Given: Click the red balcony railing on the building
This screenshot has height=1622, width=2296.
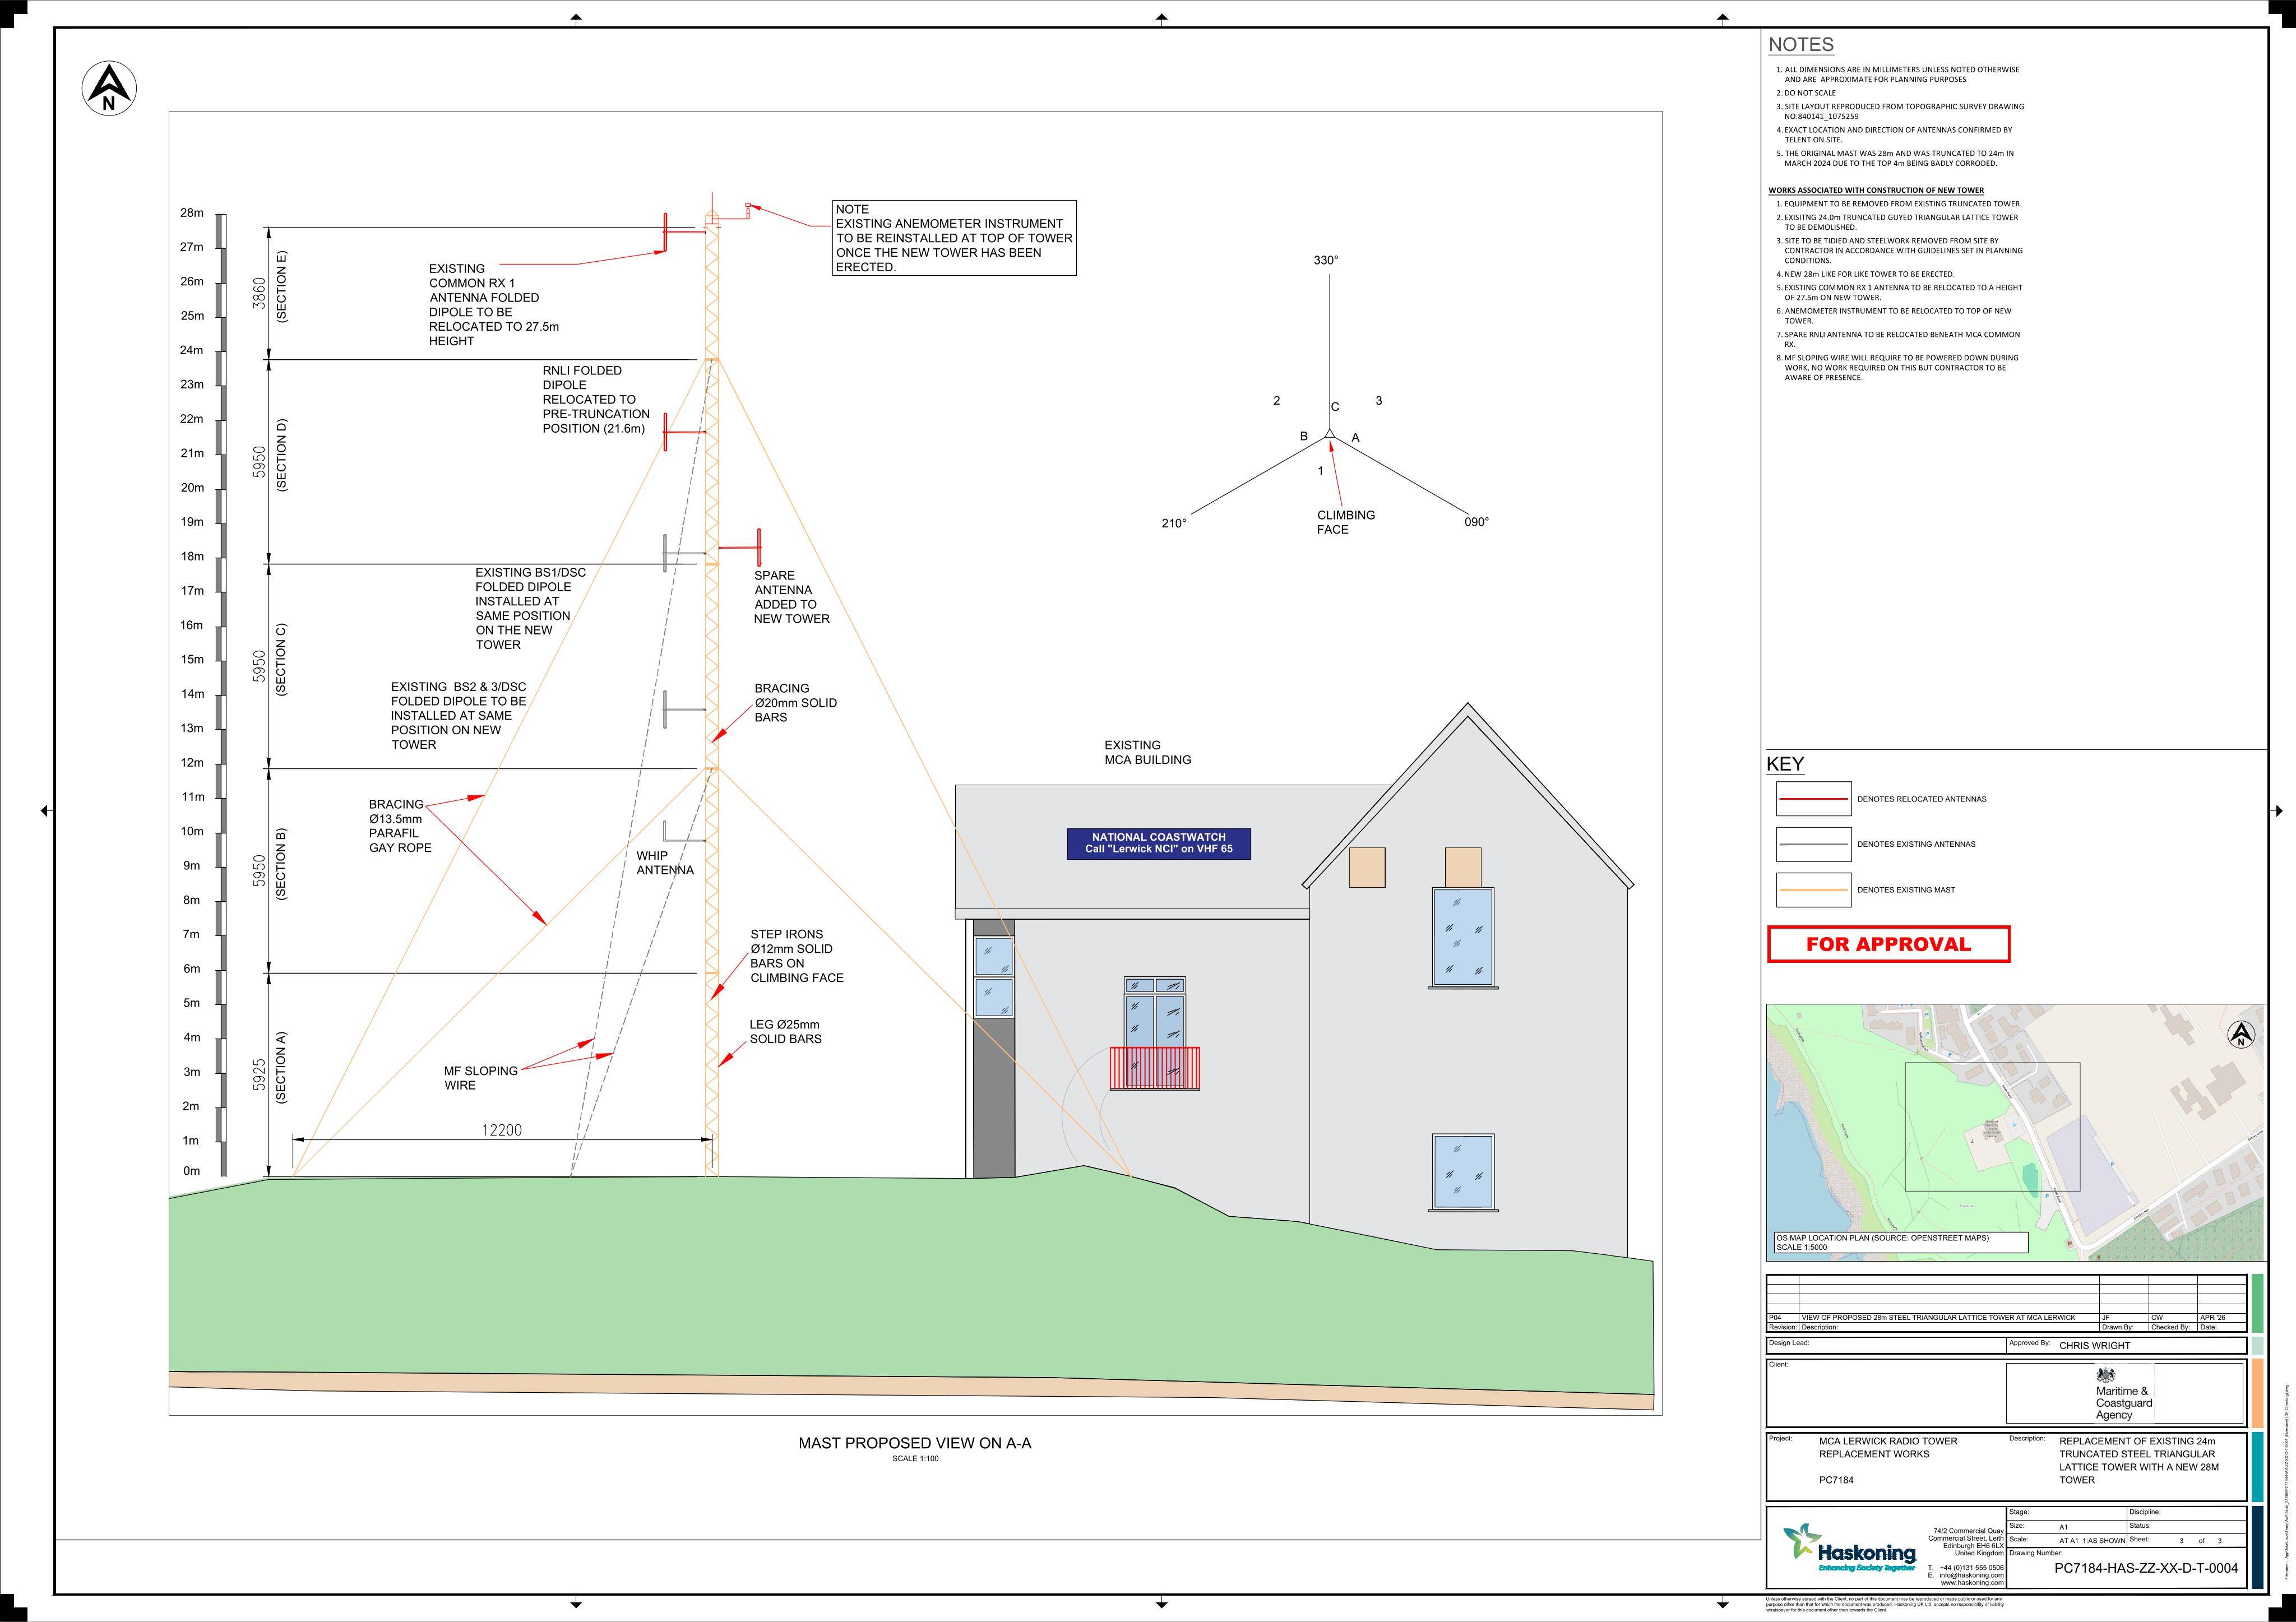Looking at the screenshot, I should pos(1154,1068).
